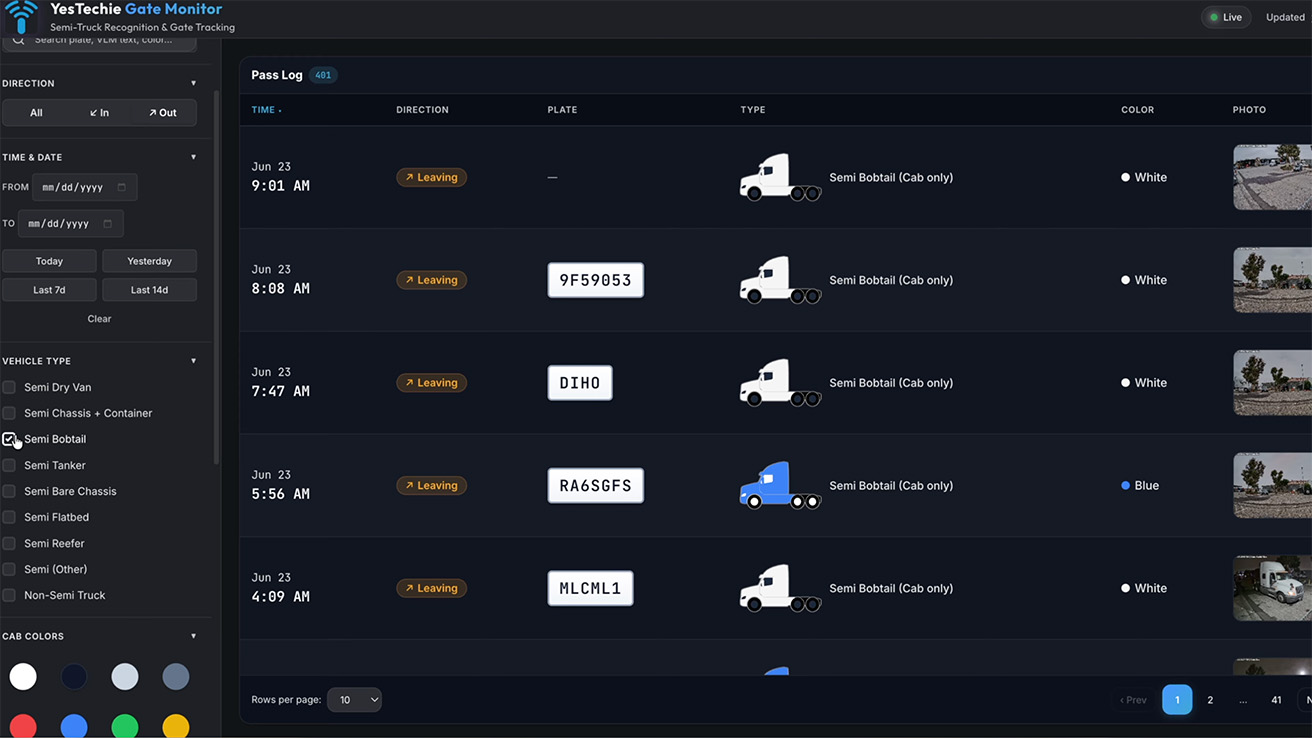Click calendar icon in TO date field
The image size is (1312, 738).
click(x=108, y=223)
